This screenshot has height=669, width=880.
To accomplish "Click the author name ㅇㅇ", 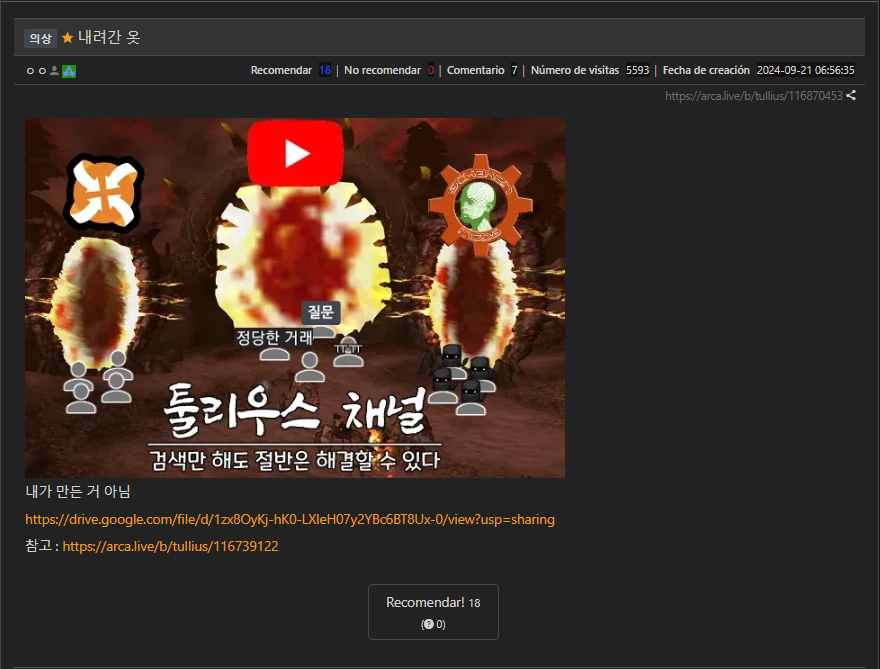I will [x=36, y=71].
